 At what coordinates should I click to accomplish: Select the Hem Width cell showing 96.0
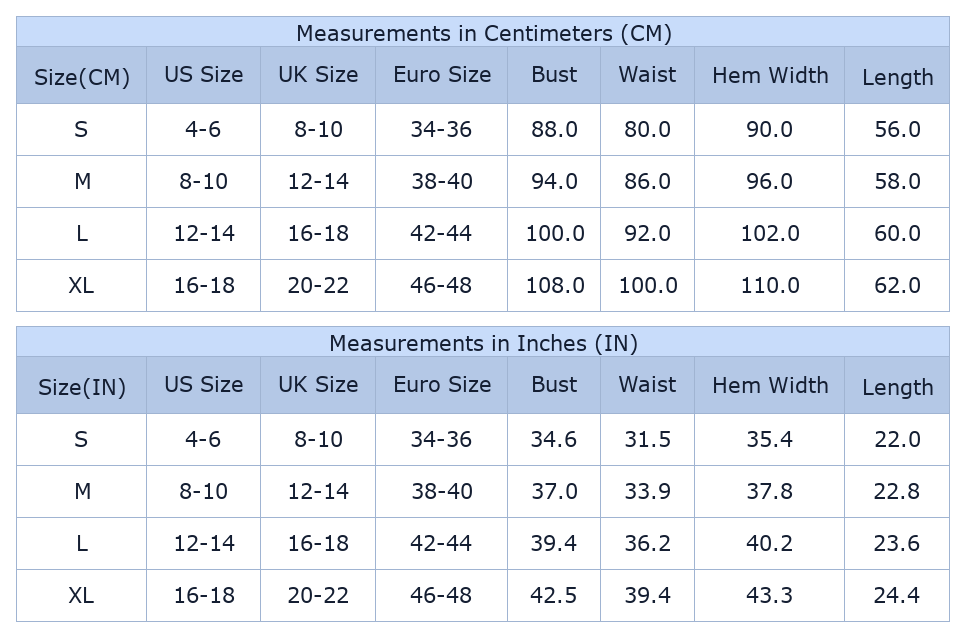coord(770,182)
